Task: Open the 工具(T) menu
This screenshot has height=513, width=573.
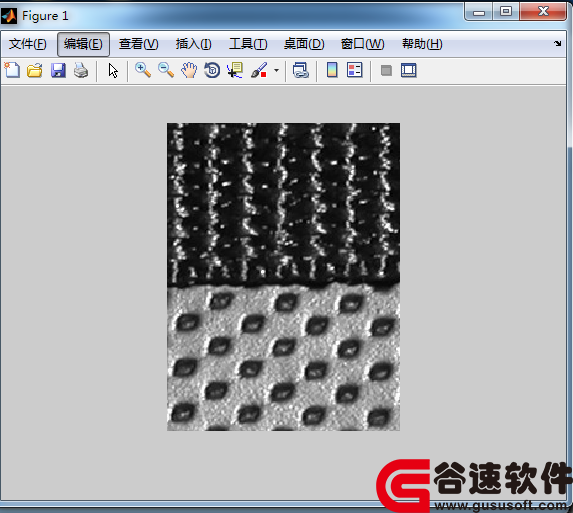Action: tap(248, 44)
